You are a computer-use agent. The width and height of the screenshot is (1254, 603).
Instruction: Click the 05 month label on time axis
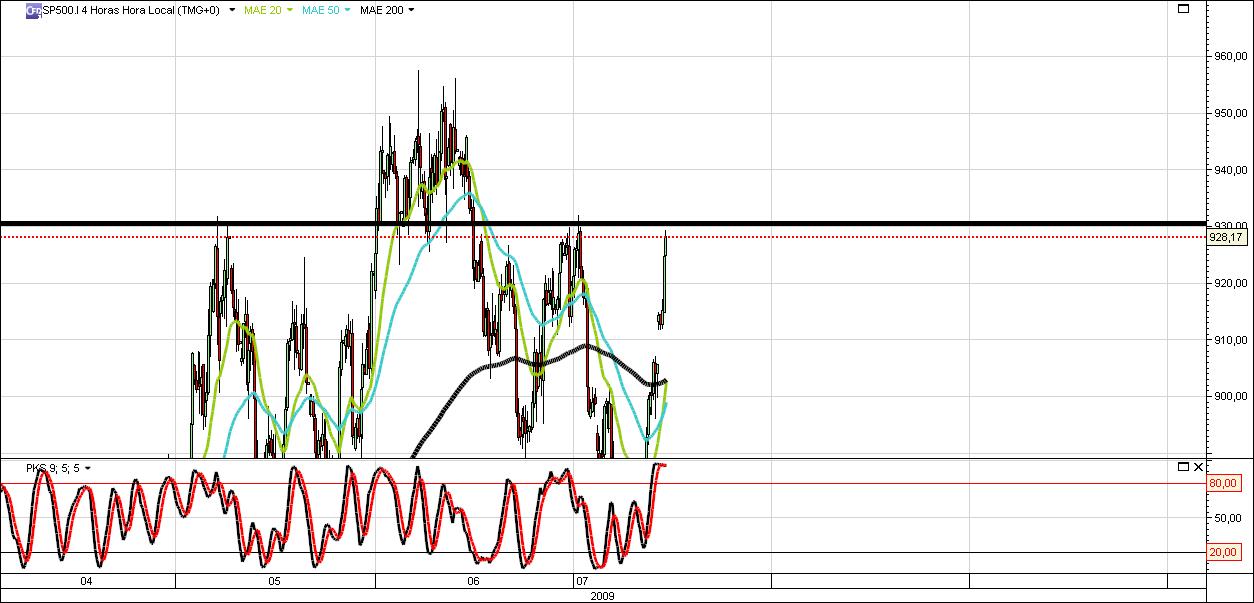274,581
